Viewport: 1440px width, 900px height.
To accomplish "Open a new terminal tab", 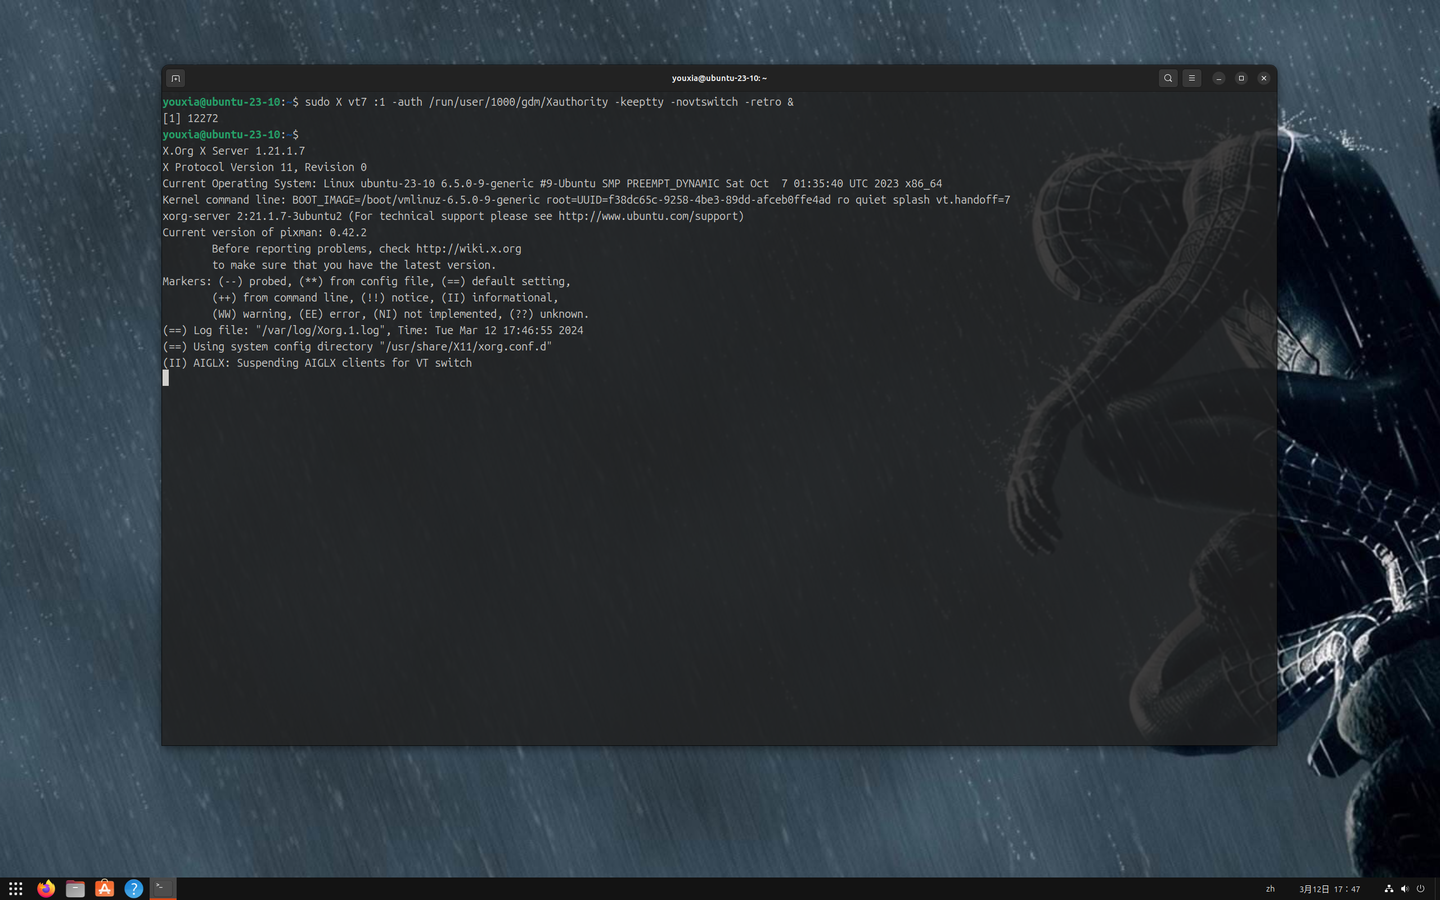I will click(x=175, y=77).
